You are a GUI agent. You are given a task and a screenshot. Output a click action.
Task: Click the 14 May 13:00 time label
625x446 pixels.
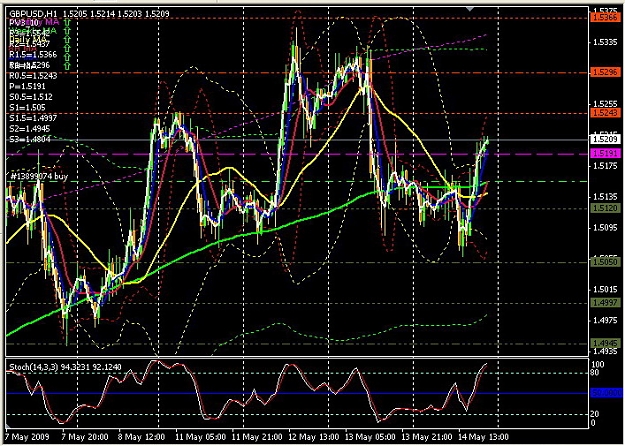pyautogui.click(x=483, y=437)
